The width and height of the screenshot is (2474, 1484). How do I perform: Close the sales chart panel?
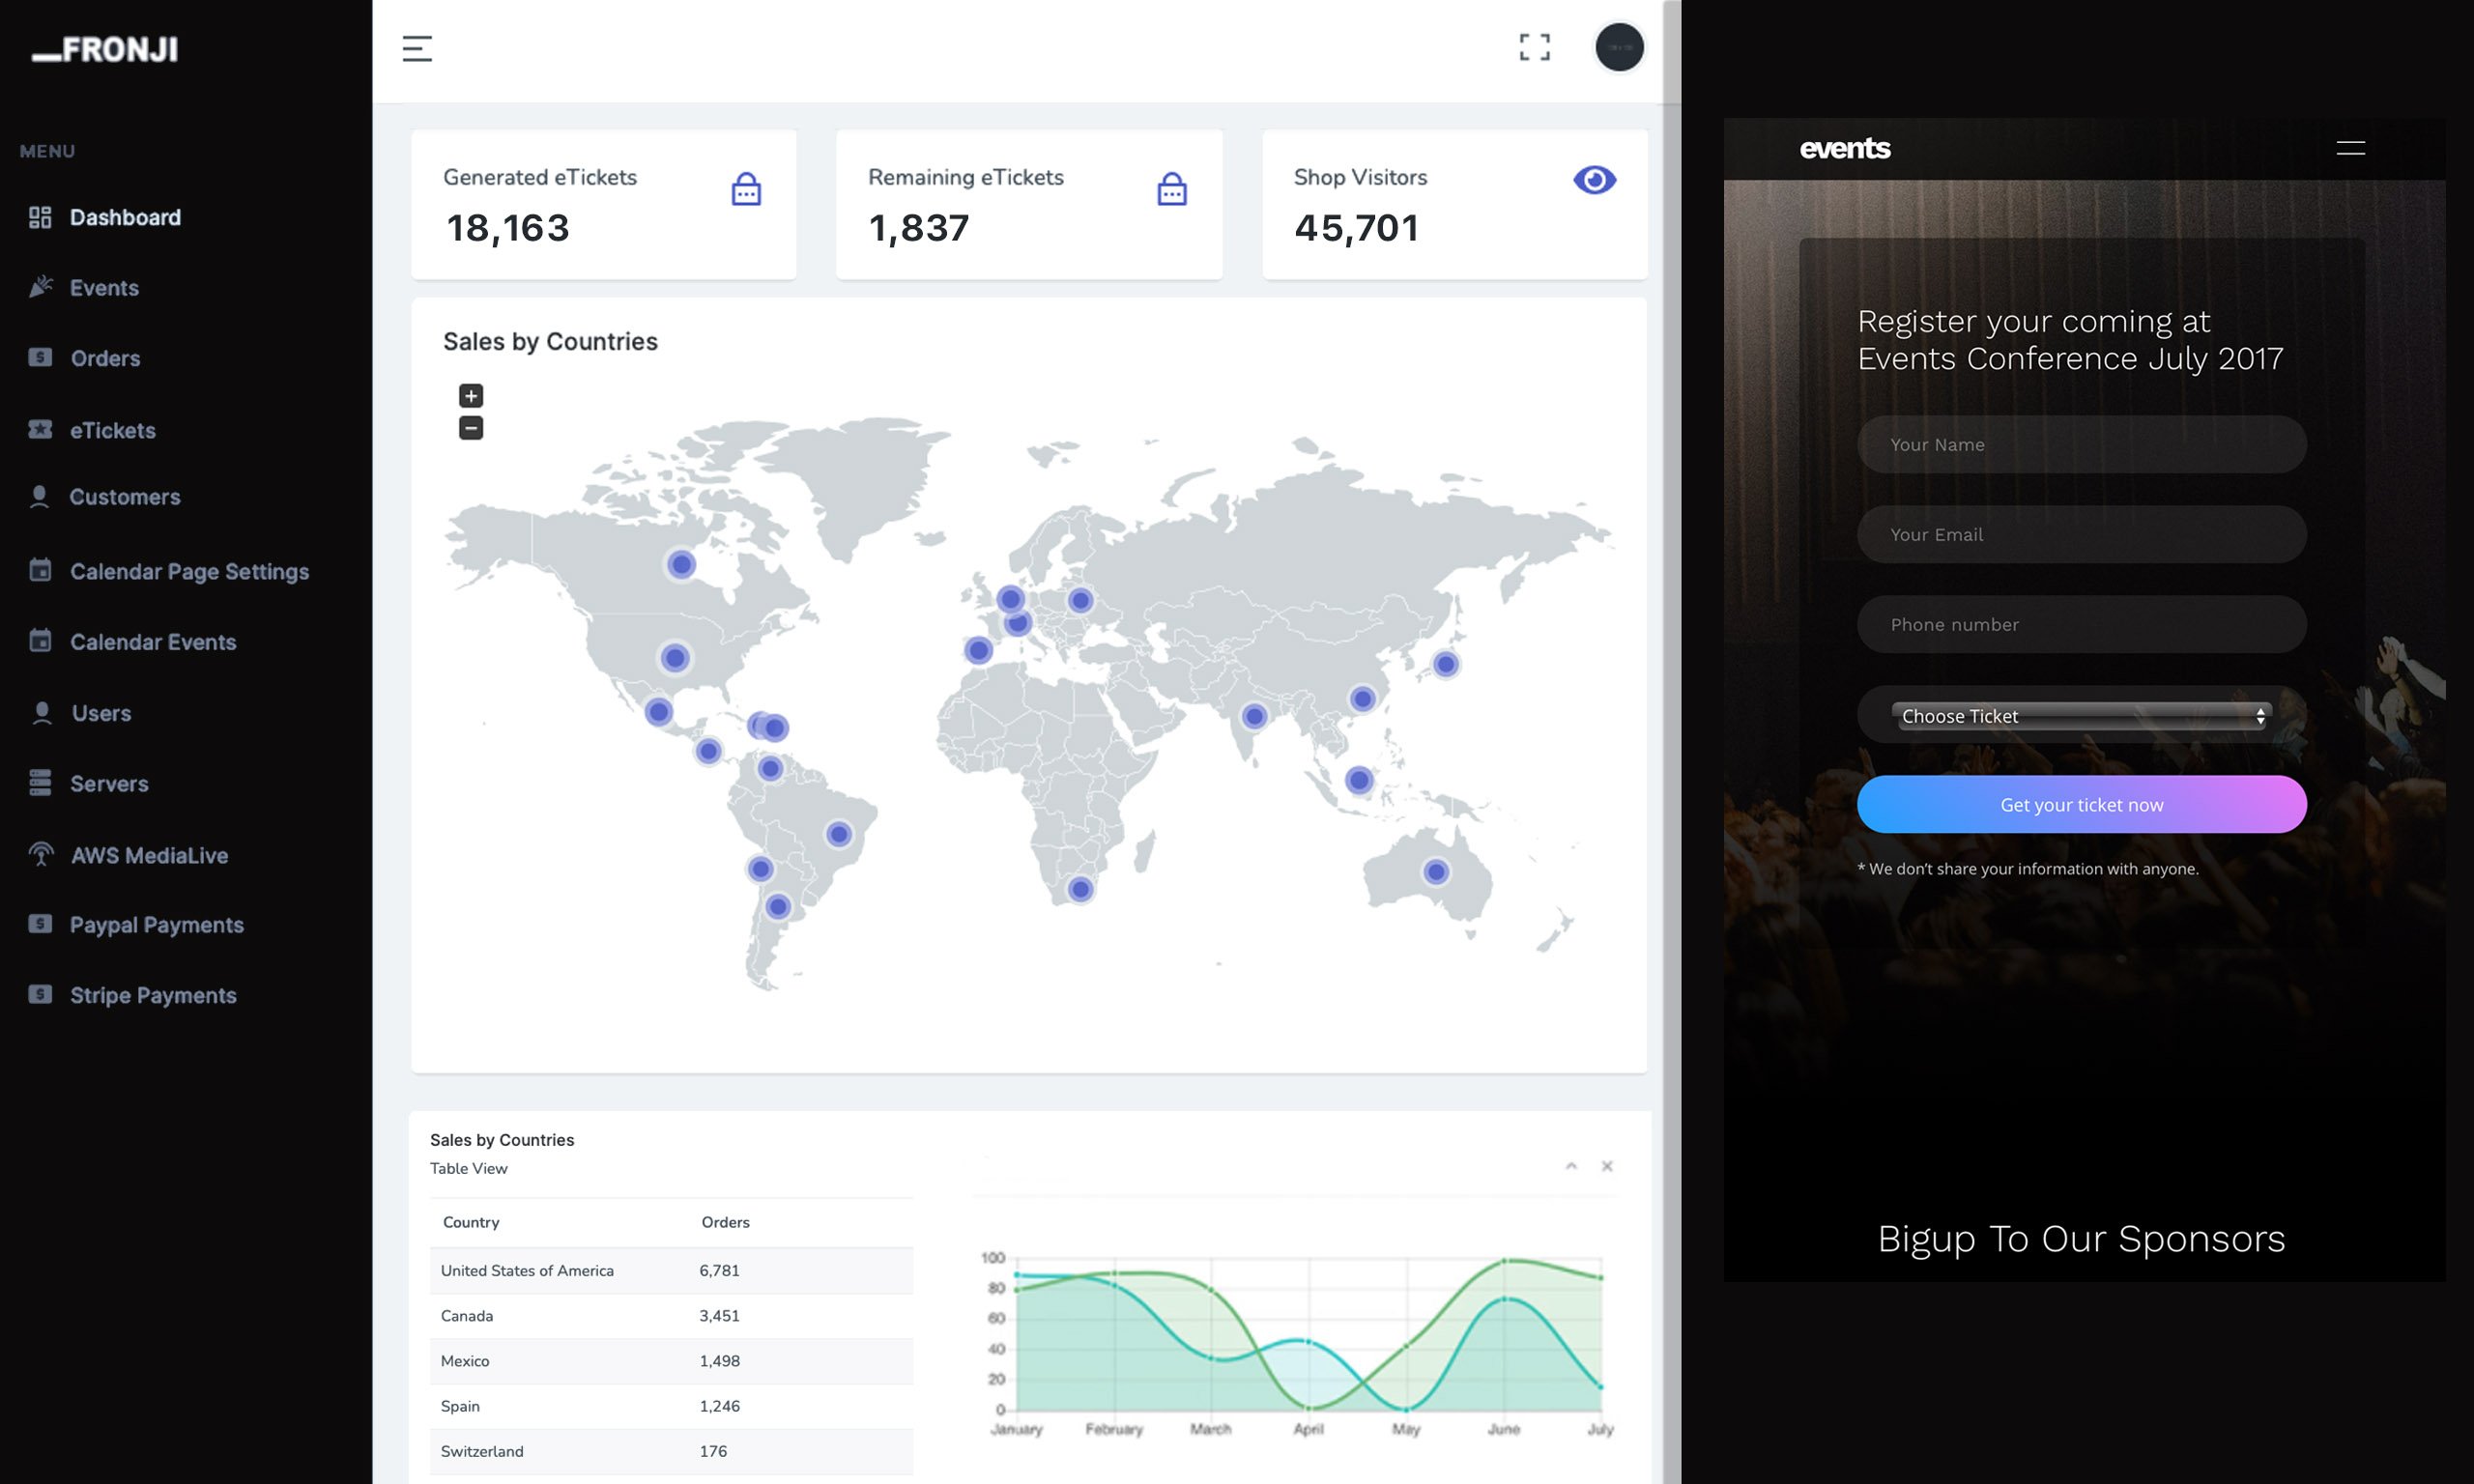1607,1166
